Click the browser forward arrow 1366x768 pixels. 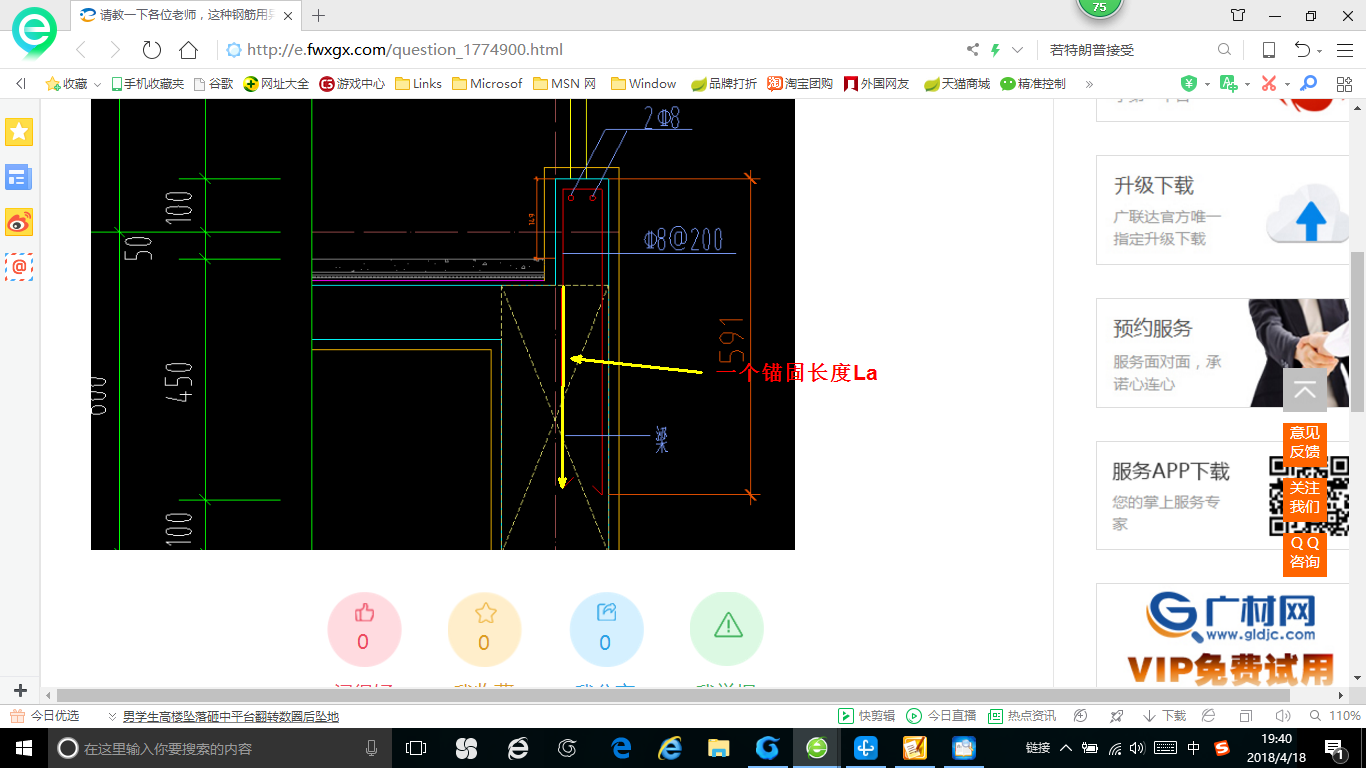(x=115, y=50)
